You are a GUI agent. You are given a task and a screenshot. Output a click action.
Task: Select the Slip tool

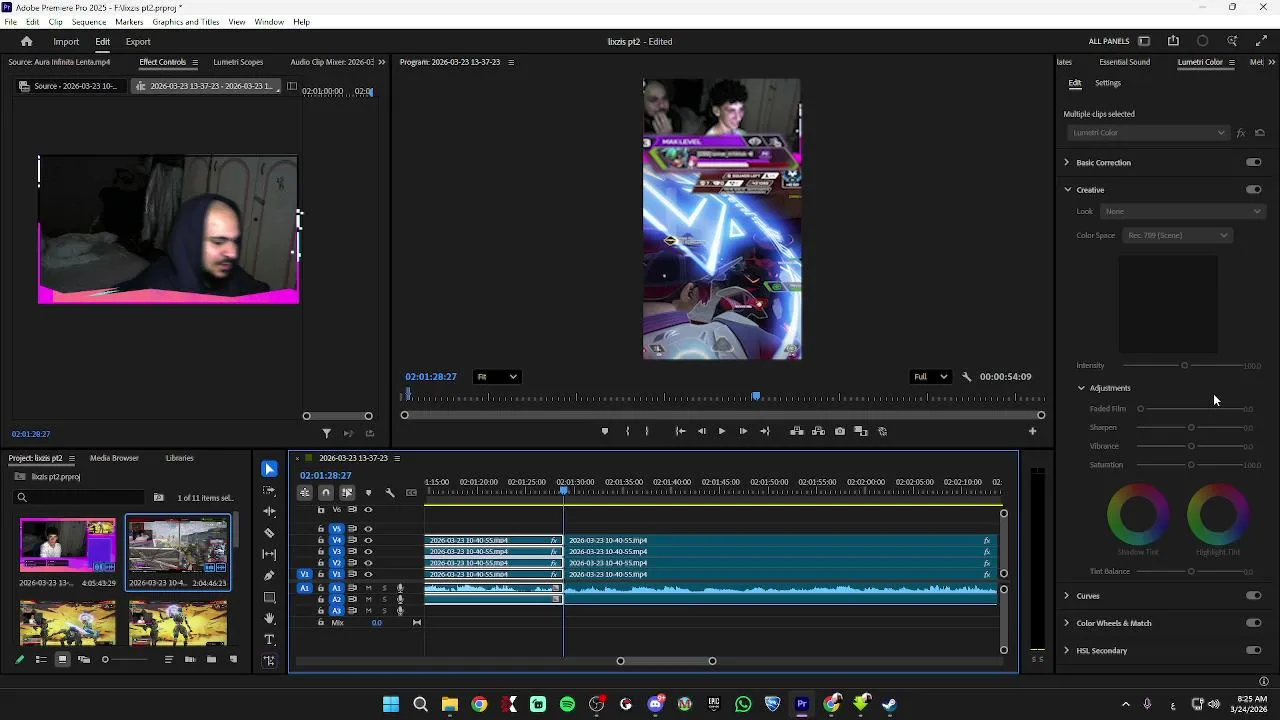point(269,554)
